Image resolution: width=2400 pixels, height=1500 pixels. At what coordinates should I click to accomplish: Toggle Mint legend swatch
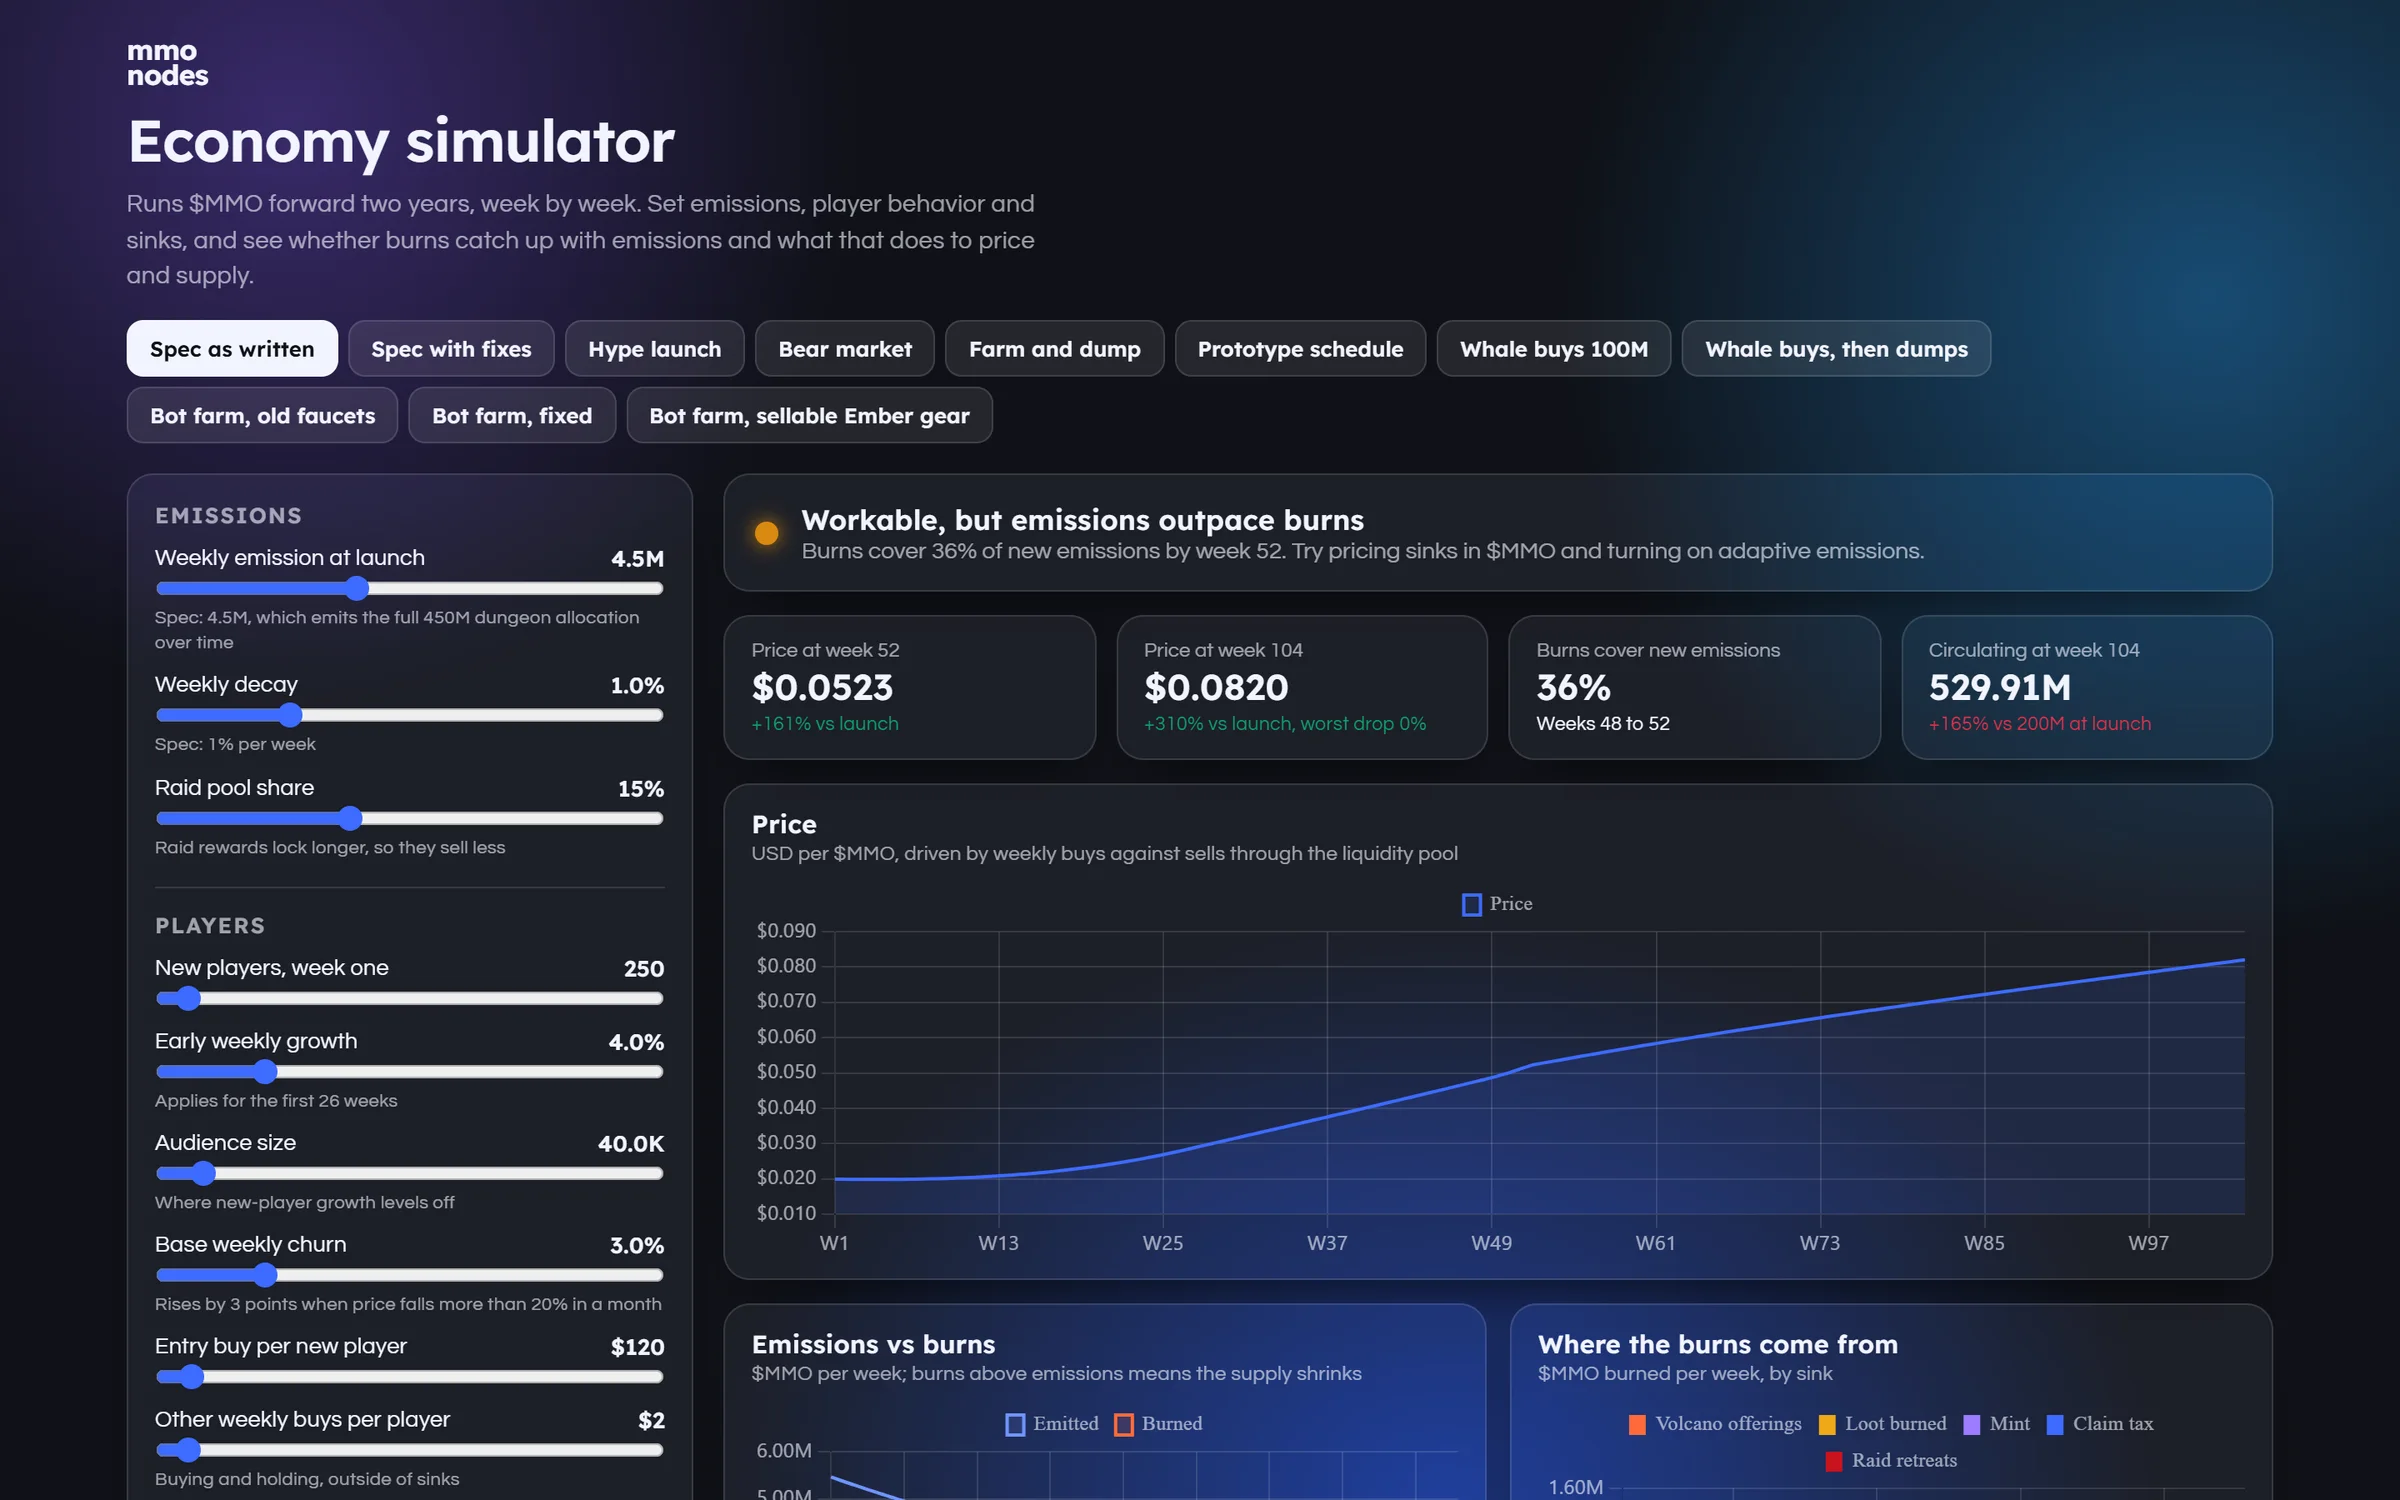pos(1972,1425)
